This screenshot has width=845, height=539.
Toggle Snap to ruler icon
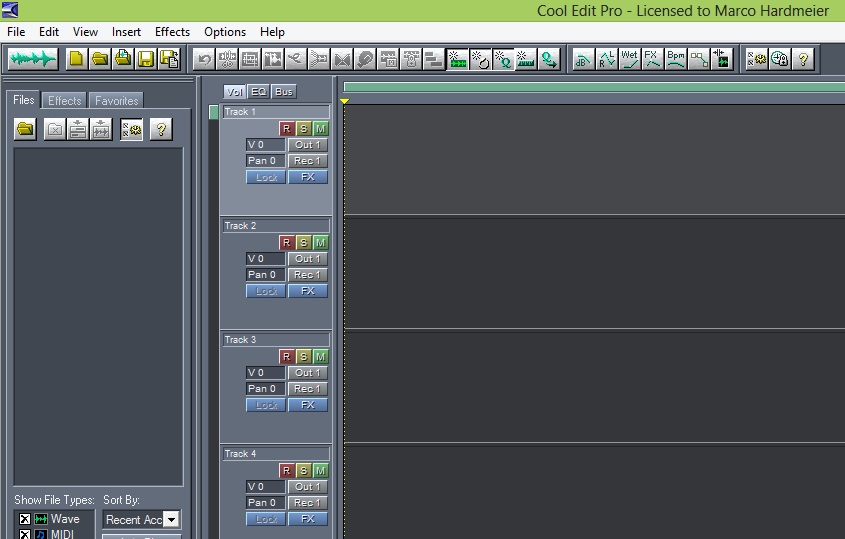pos(525,59)
